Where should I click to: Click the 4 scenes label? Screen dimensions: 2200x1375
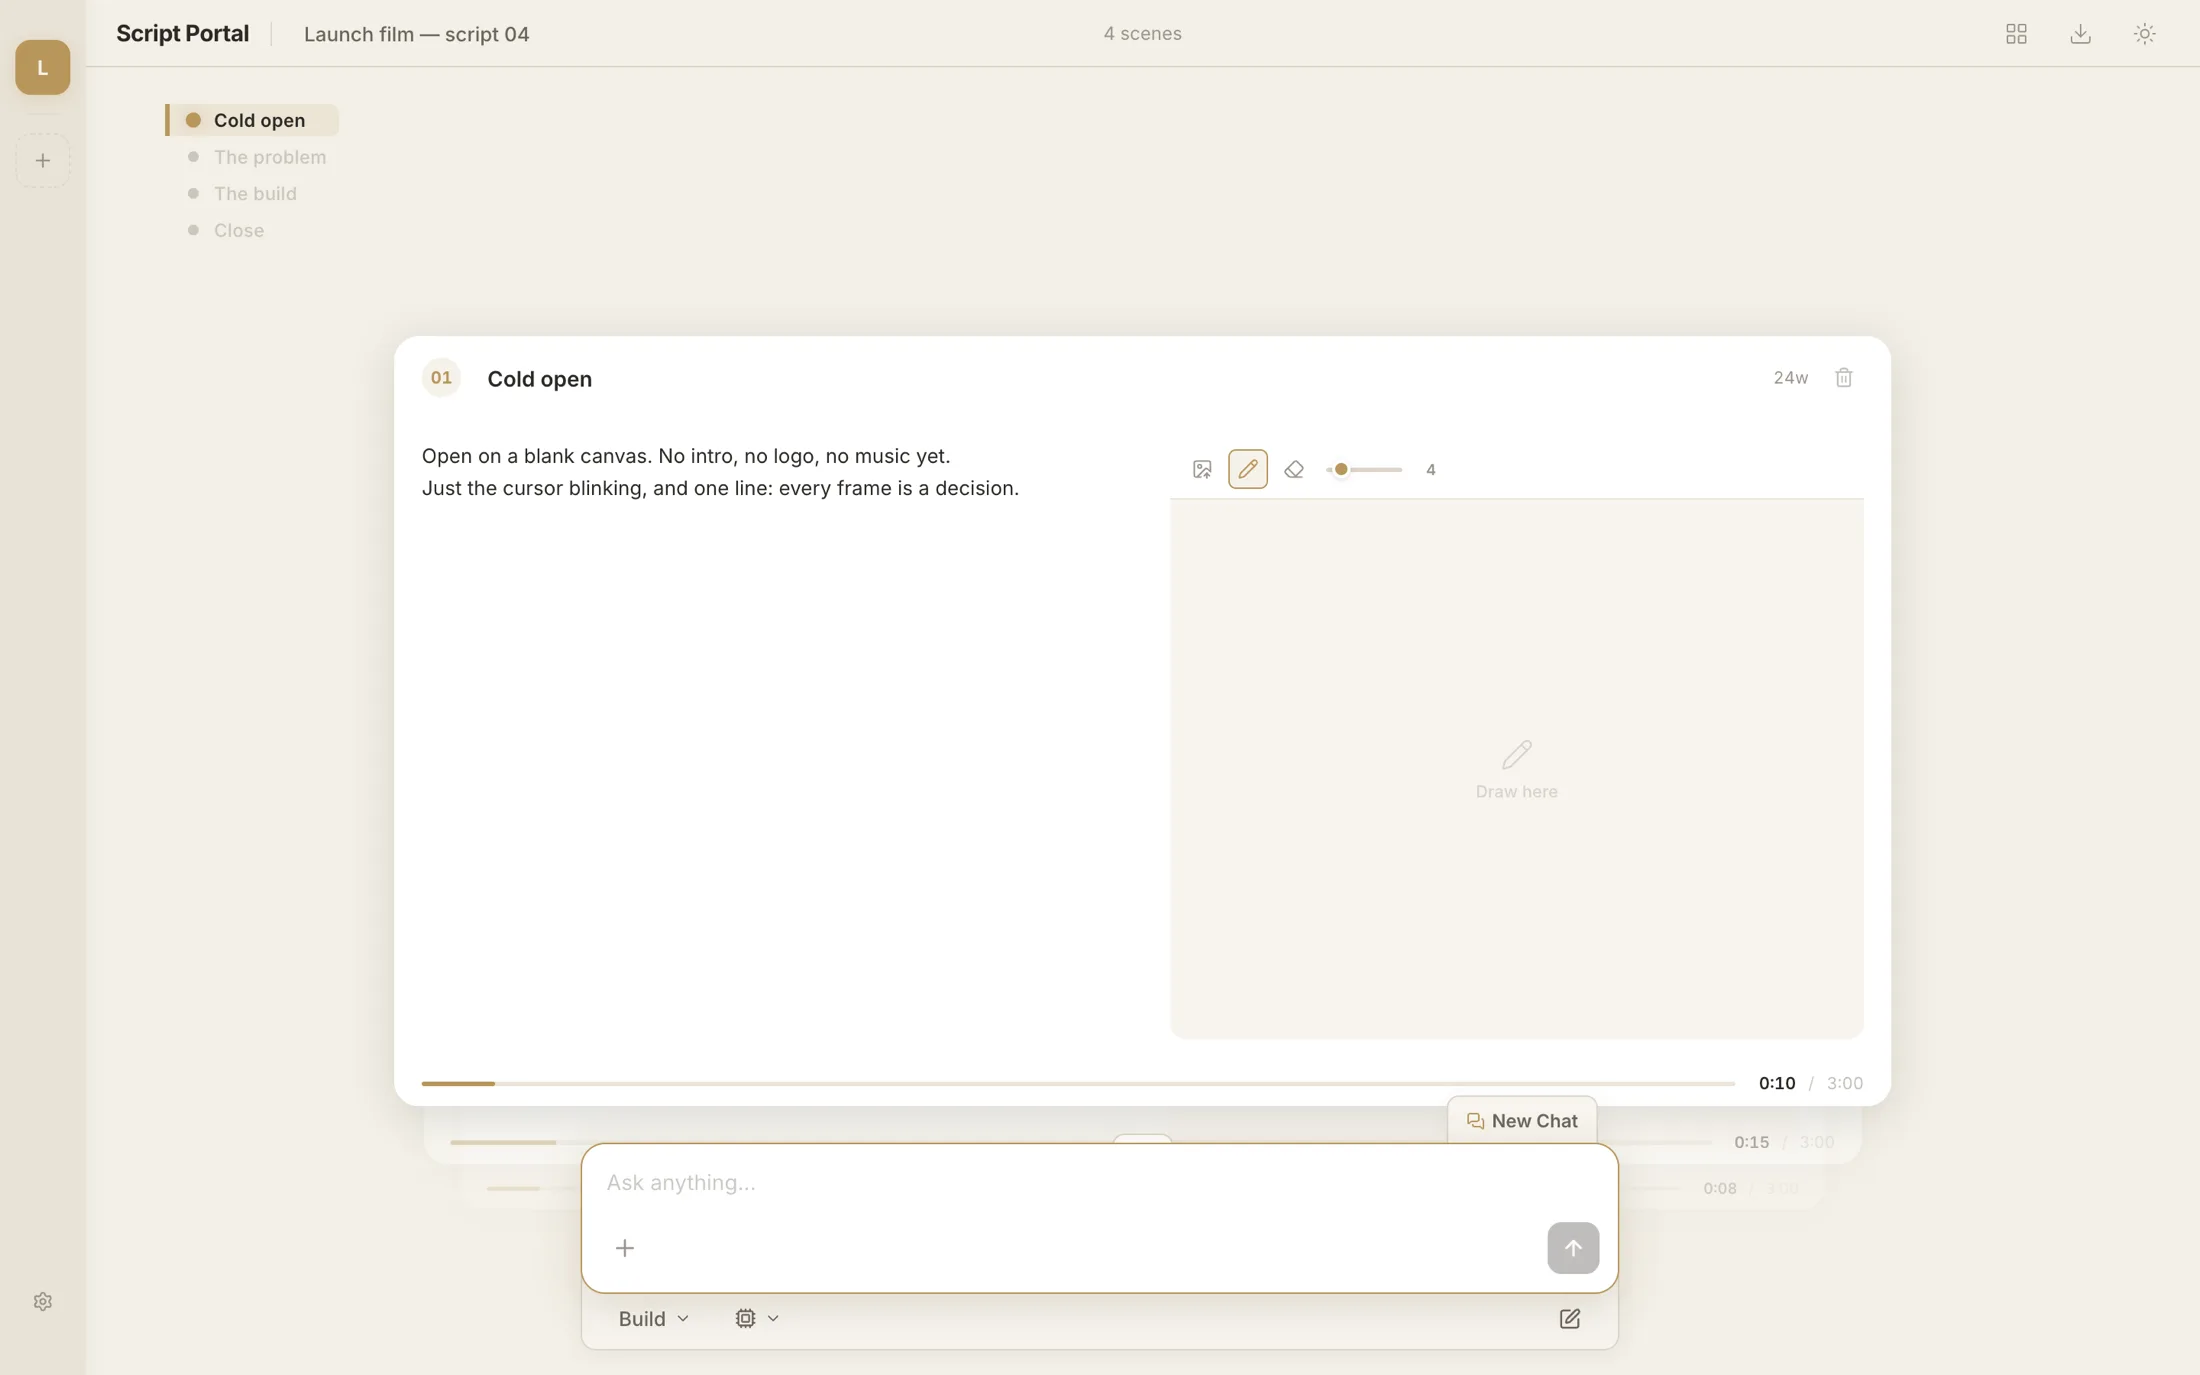[x=1142, y=33]
